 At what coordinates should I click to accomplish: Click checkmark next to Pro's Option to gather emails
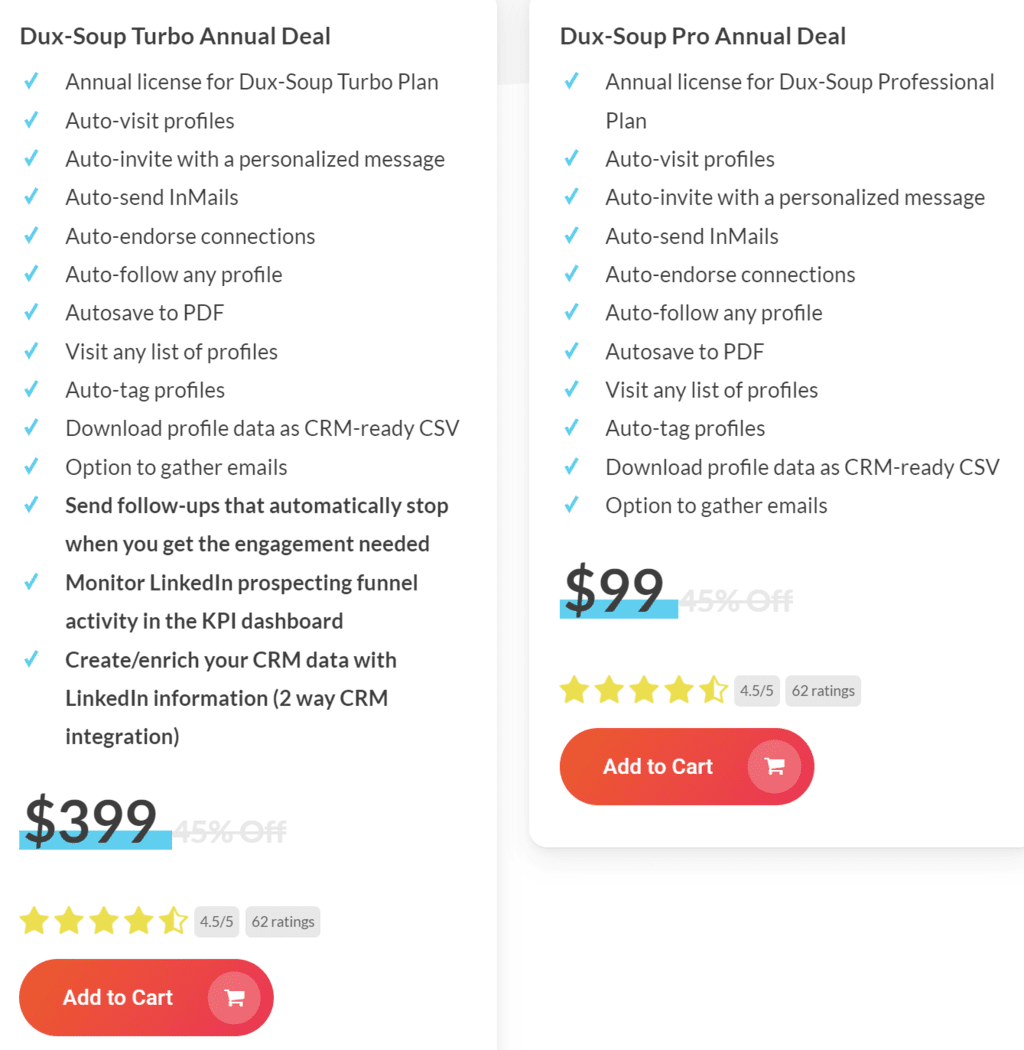[x=571, y=504]
